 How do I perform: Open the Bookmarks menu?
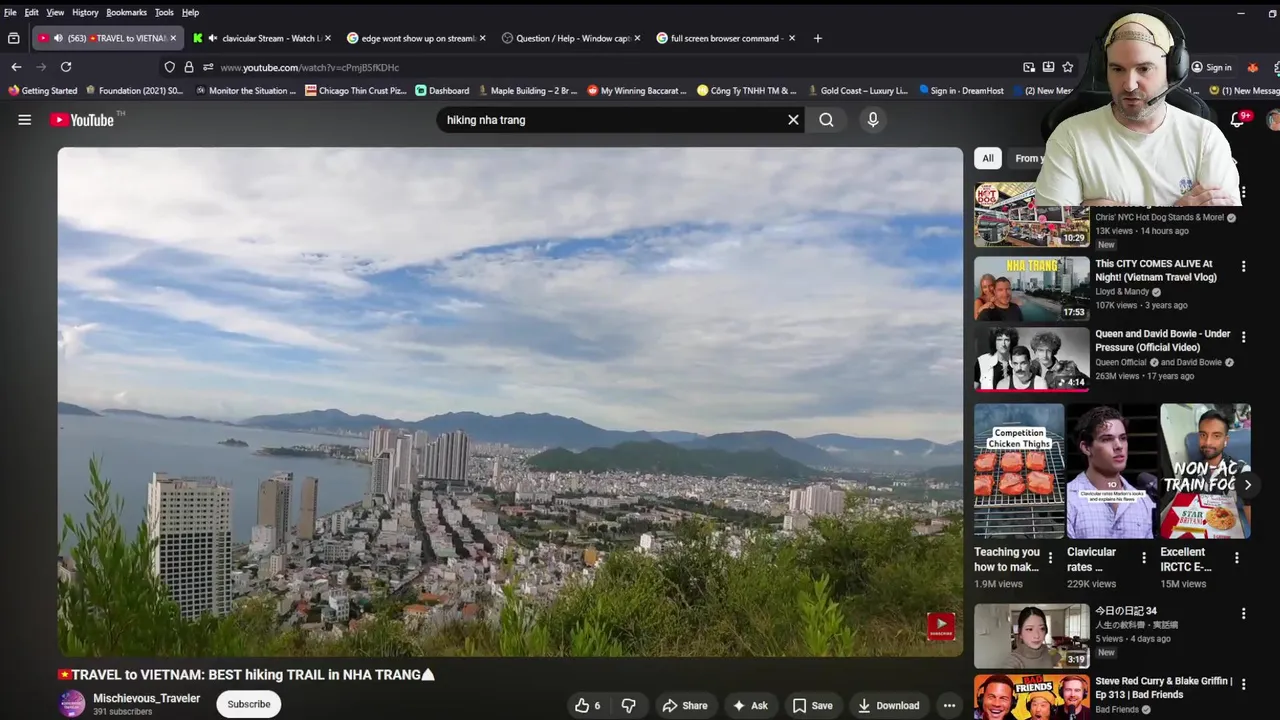[127, 12]
